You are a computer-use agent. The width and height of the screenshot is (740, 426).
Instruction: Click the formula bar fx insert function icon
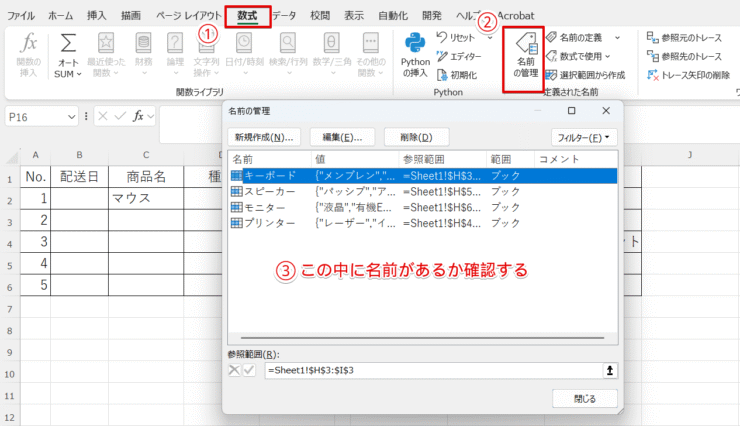coord(138,116)
